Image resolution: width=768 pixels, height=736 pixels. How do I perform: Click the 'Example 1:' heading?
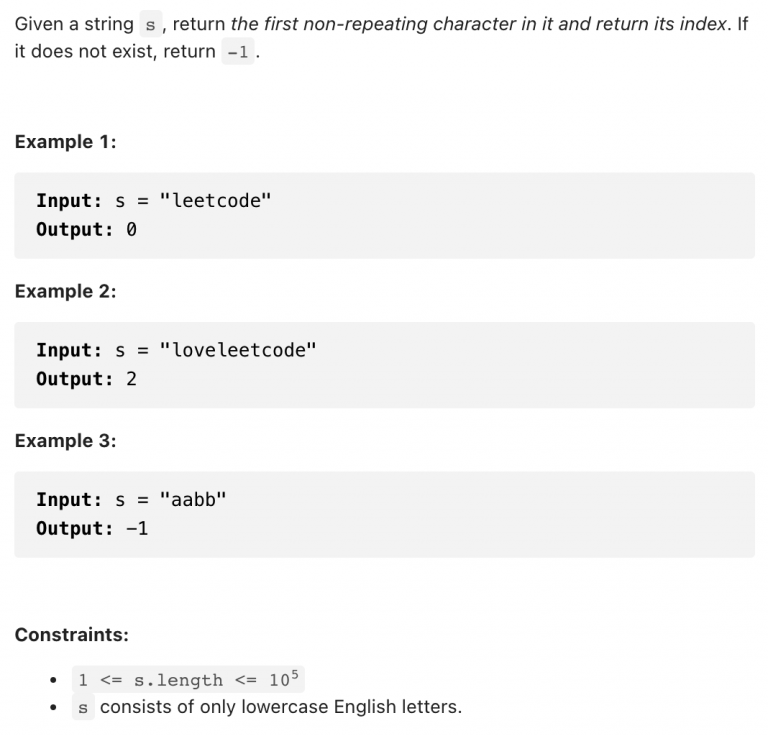pos(66,142)
